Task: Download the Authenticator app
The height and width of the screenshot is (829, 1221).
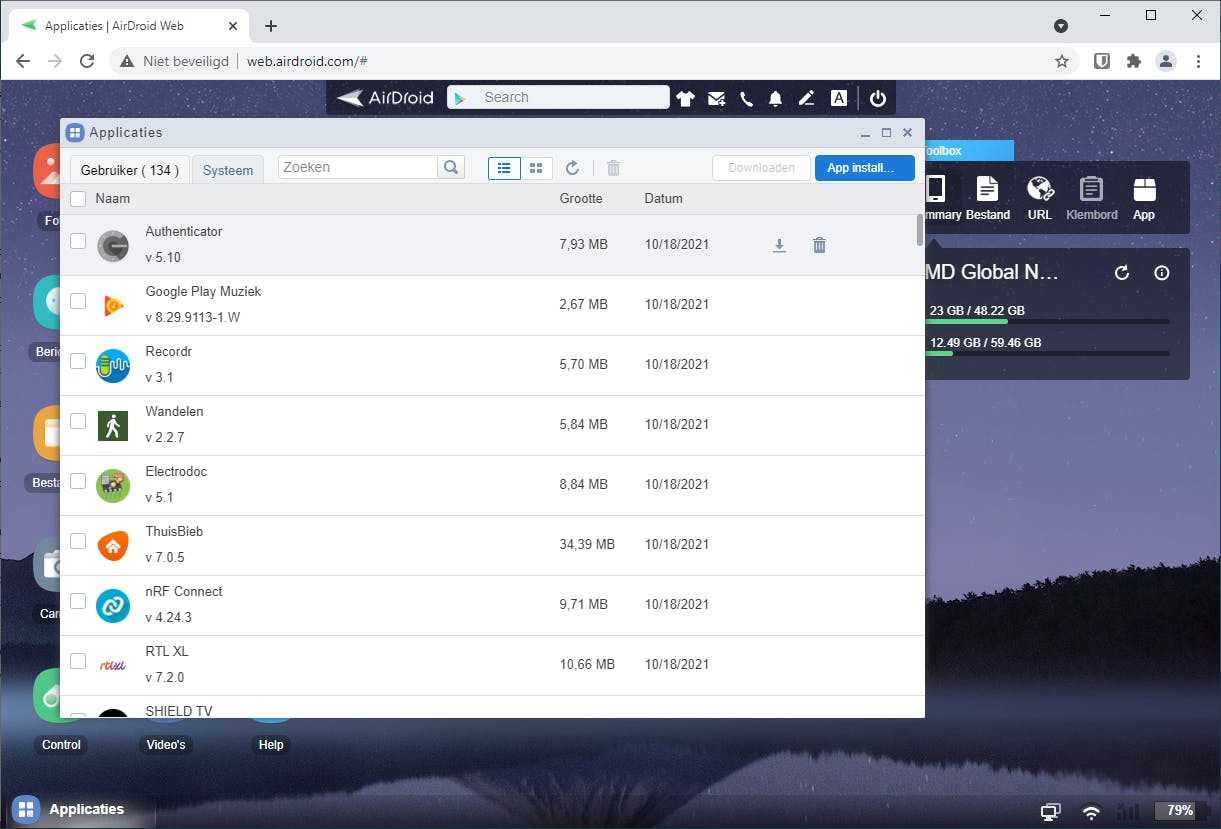Action: click(x=779, y=245)
